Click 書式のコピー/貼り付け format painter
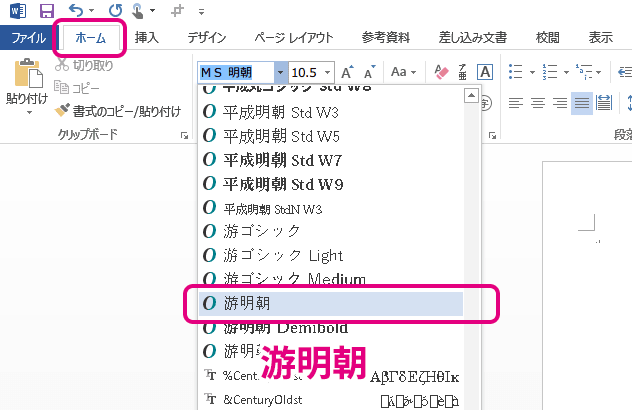Image resolution: width=632 pixels, height=410 pixels. coord(118,111)
